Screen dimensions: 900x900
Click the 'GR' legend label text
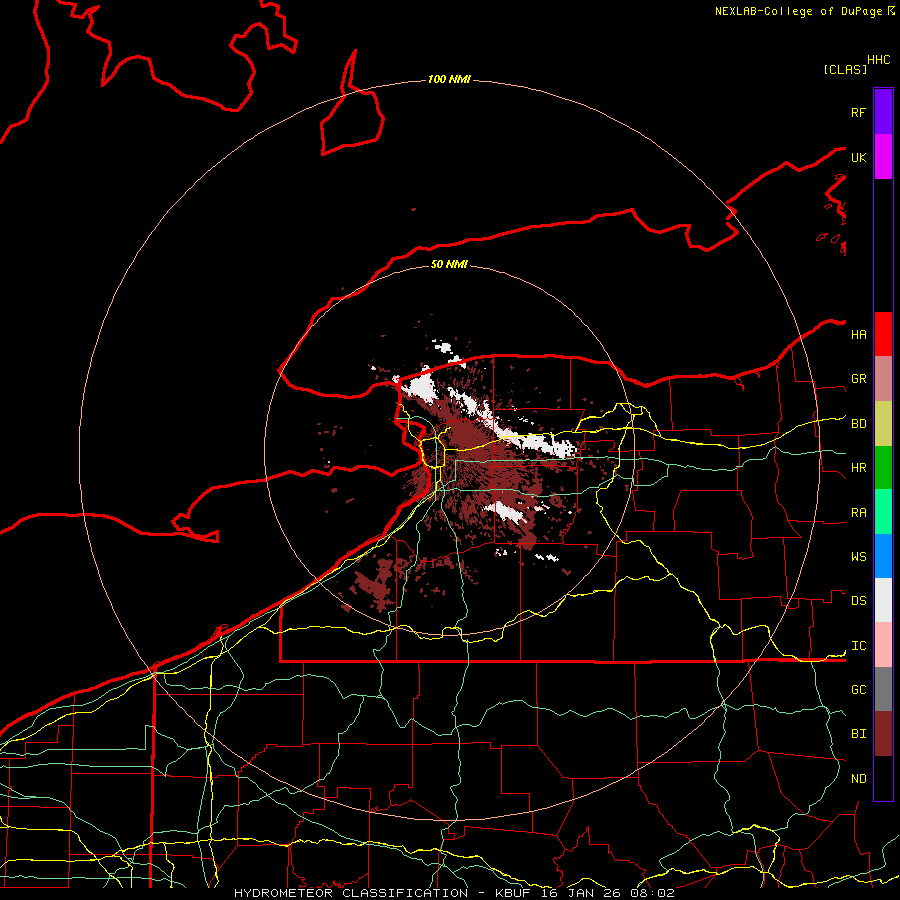(x=858, y=379)
